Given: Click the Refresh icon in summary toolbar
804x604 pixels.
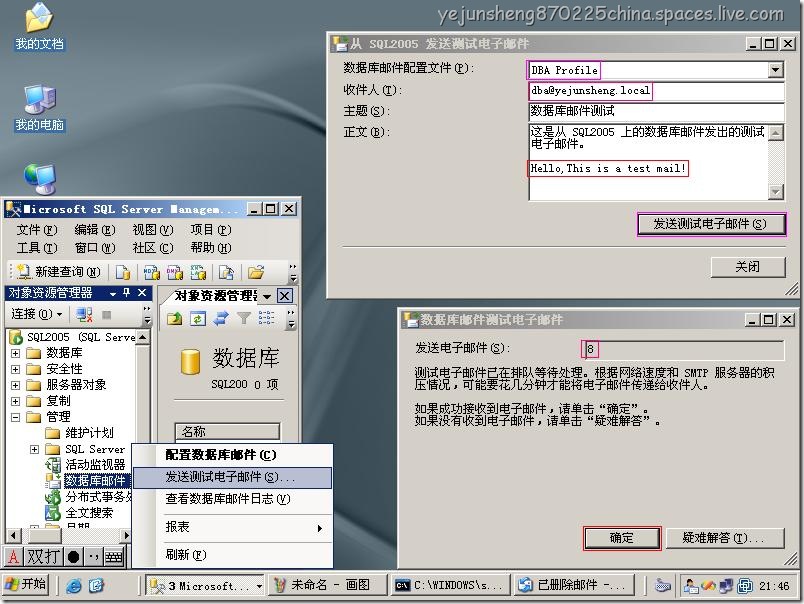Looking at the screenshot, I should [197, 318].
